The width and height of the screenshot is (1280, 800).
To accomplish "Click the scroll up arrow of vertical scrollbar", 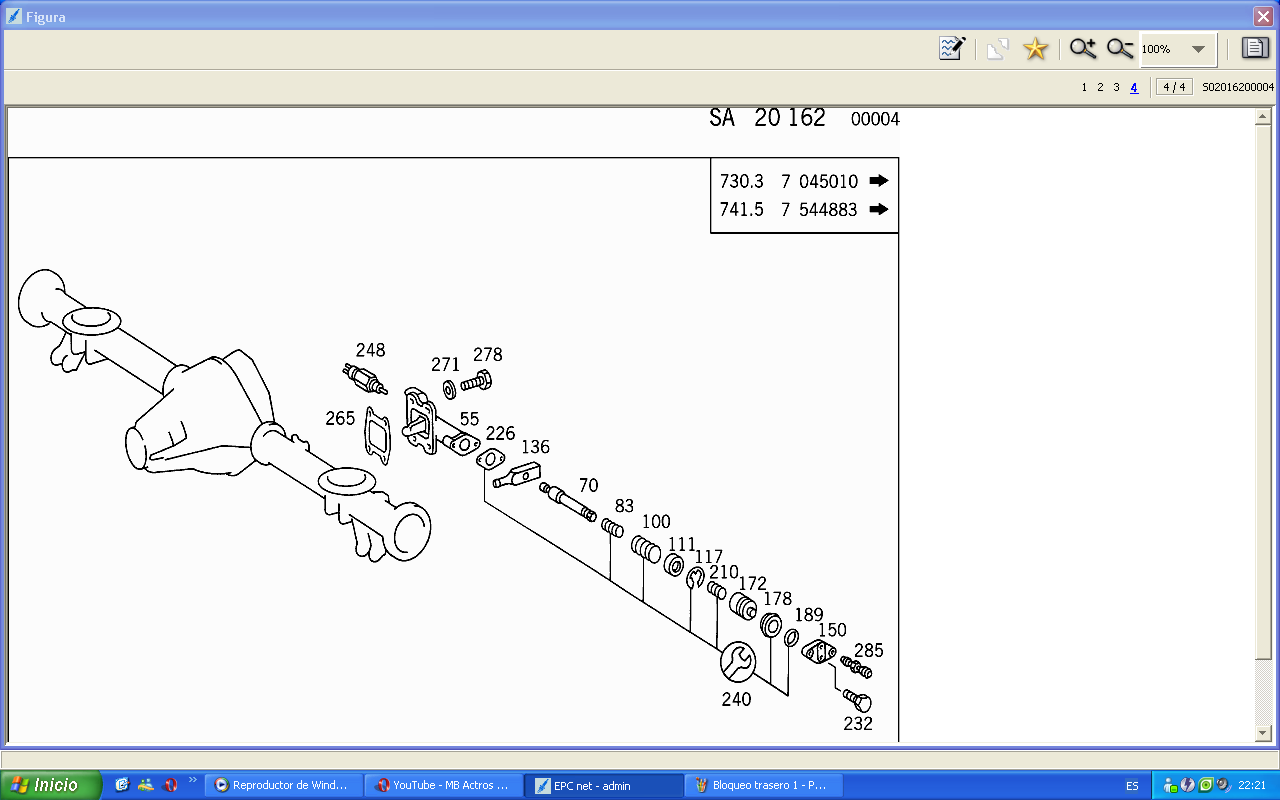I will [x=1263, y=117].
